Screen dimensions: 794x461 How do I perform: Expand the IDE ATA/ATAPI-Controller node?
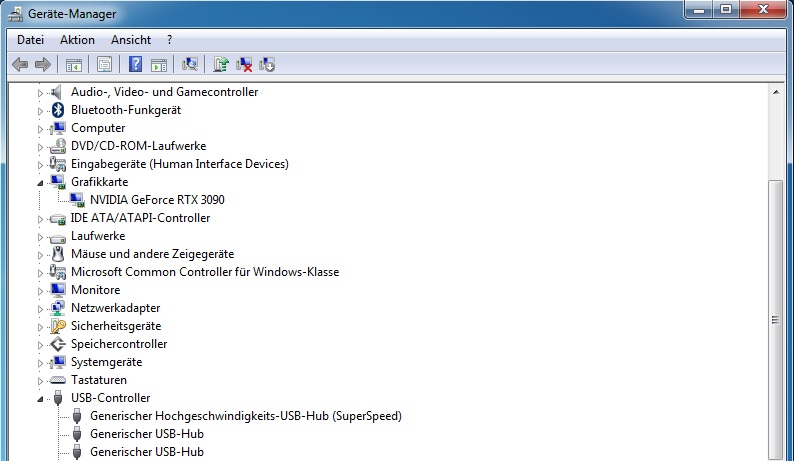pyautogui.click(x=40, y=219)
